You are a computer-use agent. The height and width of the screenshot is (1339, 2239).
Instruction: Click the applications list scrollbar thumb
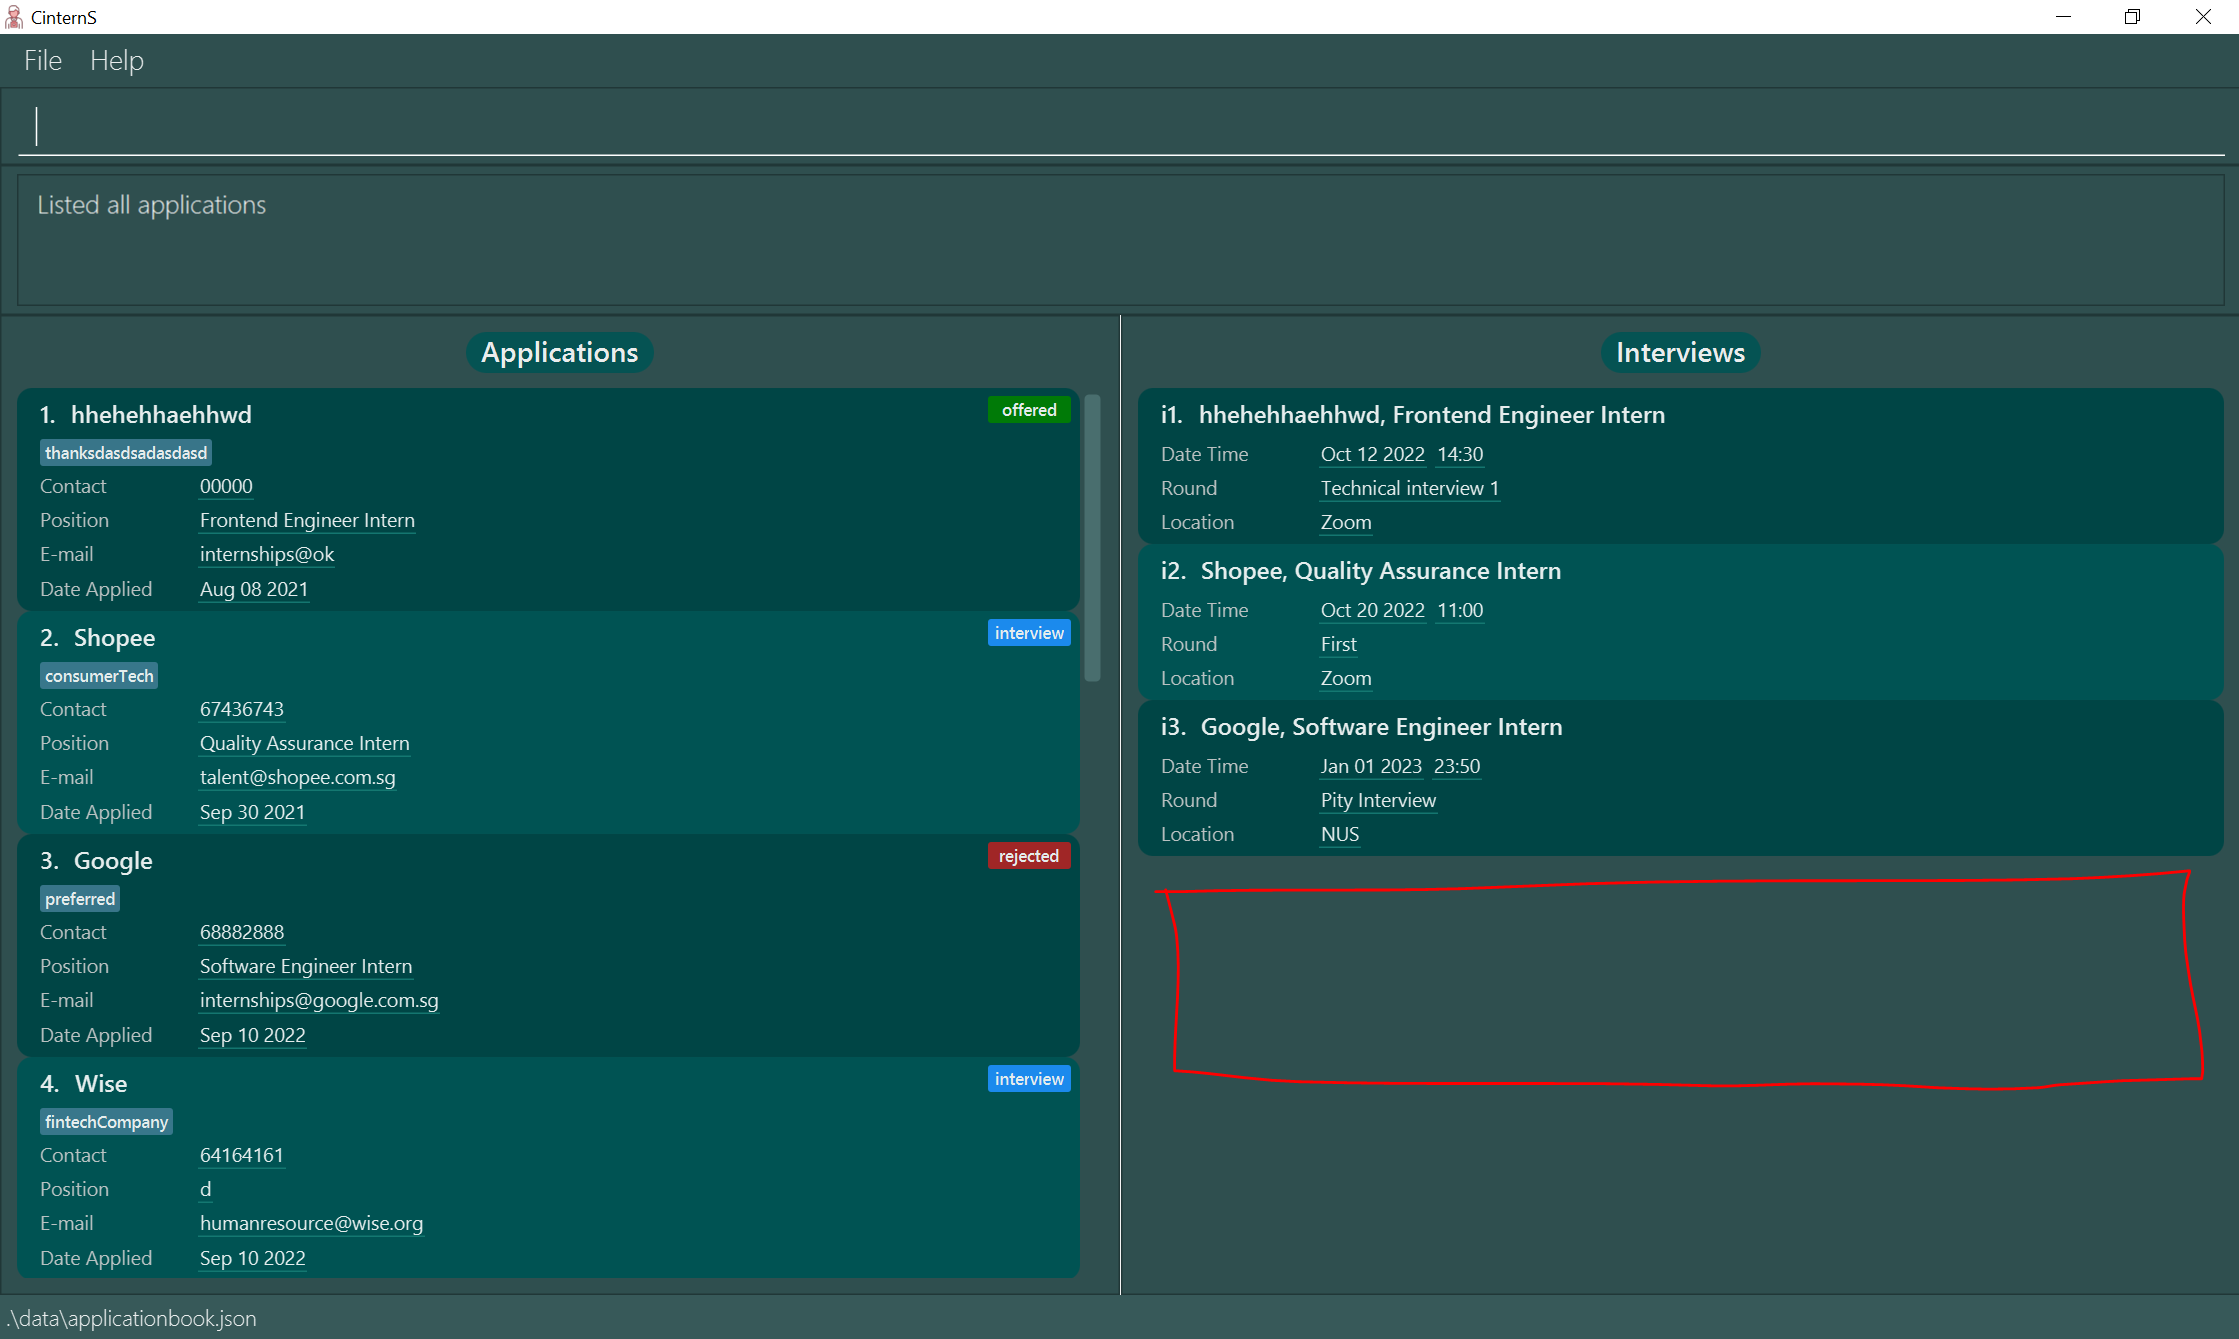(x=1092, y=538)
